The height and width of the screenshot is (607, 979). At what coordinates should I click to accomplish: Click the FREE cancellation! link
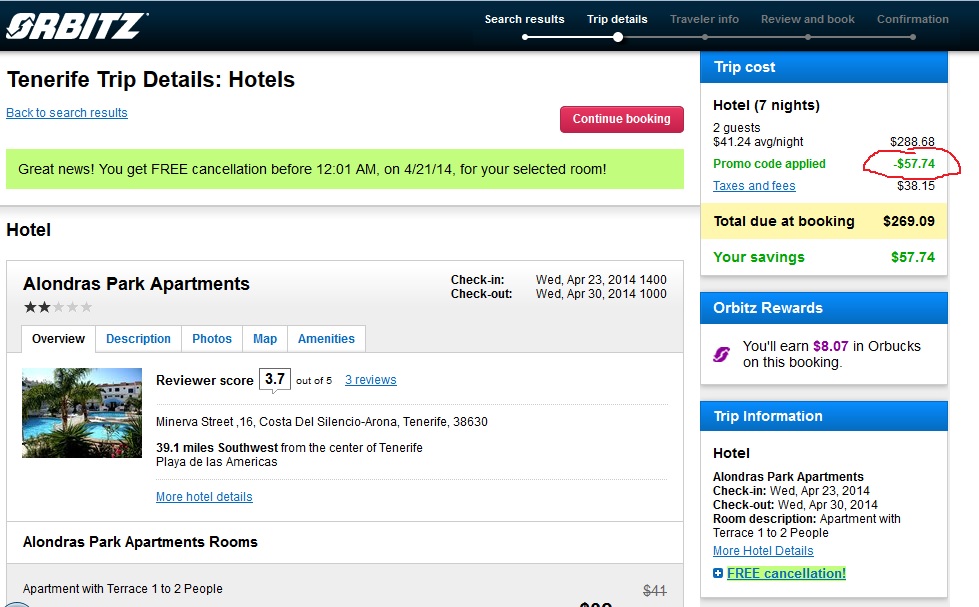pos(787,573)
